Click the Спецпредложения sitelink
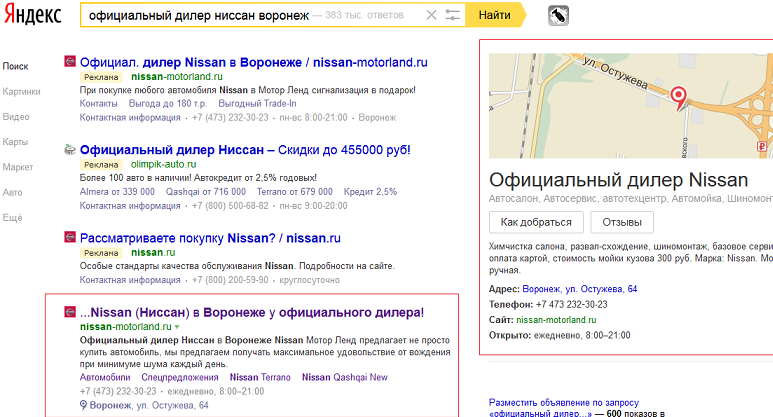 (180, 377)
